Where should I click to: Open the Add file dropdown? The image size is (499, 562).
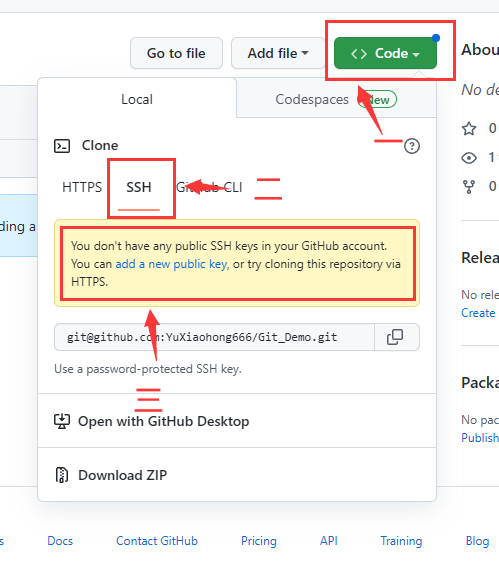tap(277, 53)
